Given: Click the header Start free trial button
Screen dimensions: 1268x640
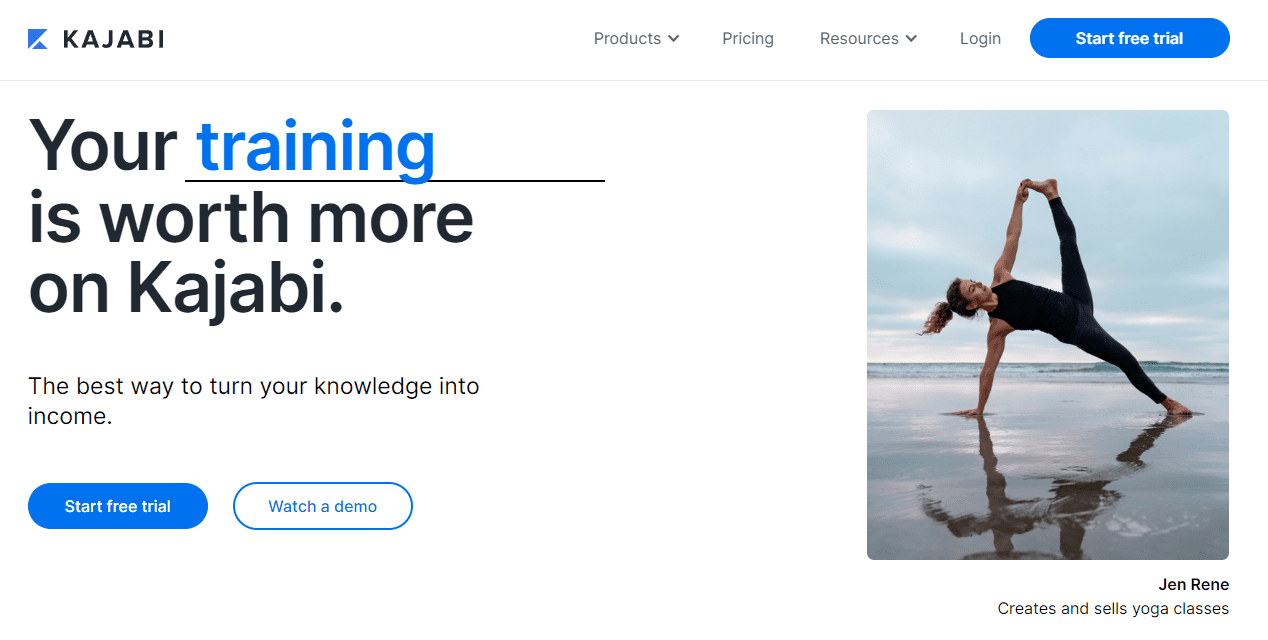Looking at the screenshot, I should [1130, 38].
